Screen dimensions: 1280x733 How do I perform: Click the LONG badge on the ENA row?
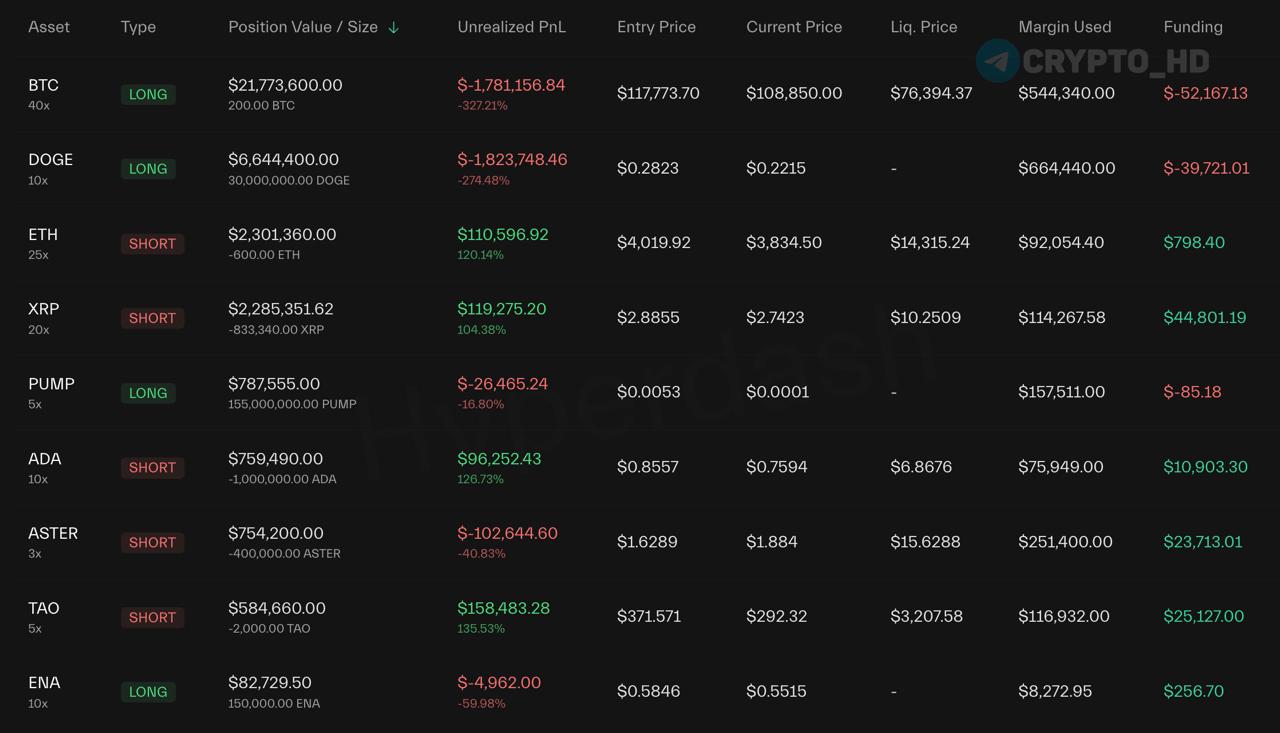(148, 691)
